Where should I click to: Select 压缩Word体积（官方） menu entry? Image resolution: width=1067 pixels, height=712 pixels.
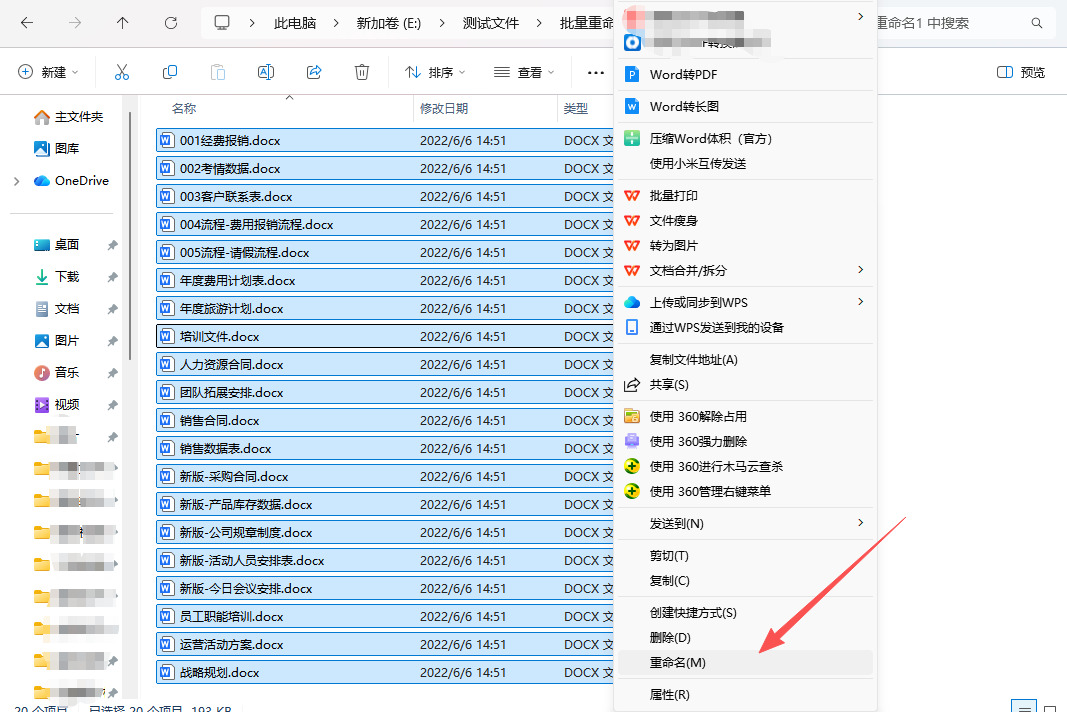pos(745,139)
